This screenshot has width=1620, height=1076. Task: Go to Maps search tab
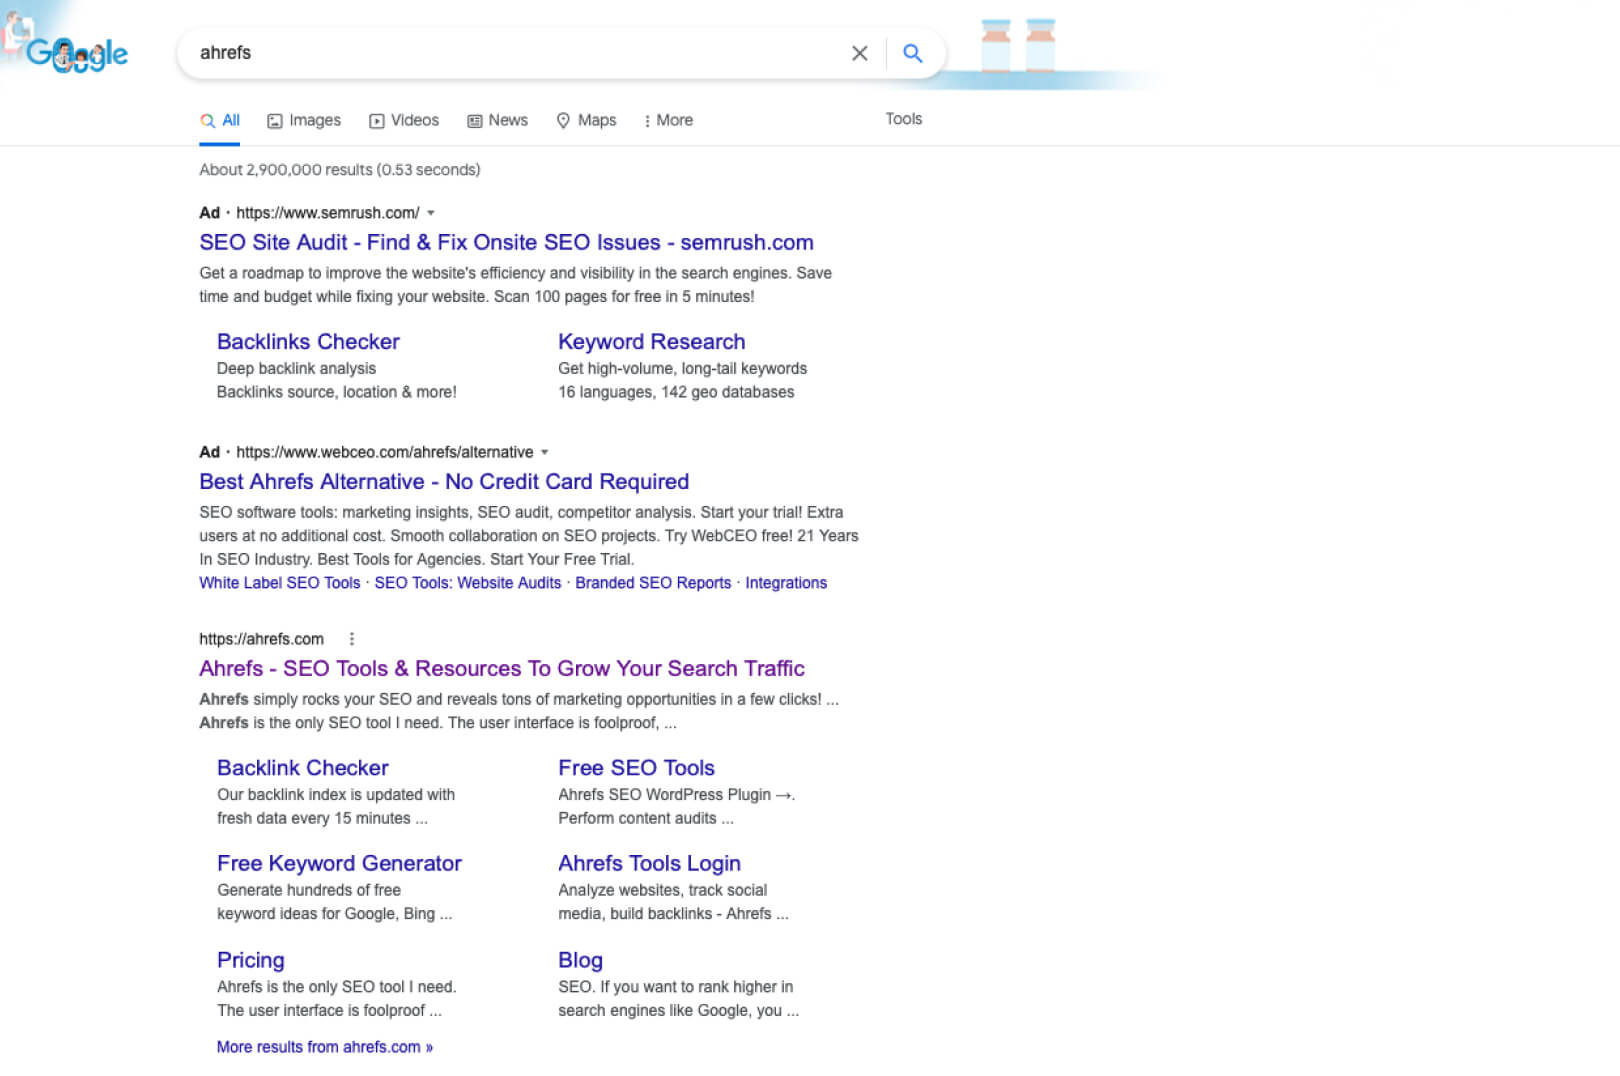586,120
